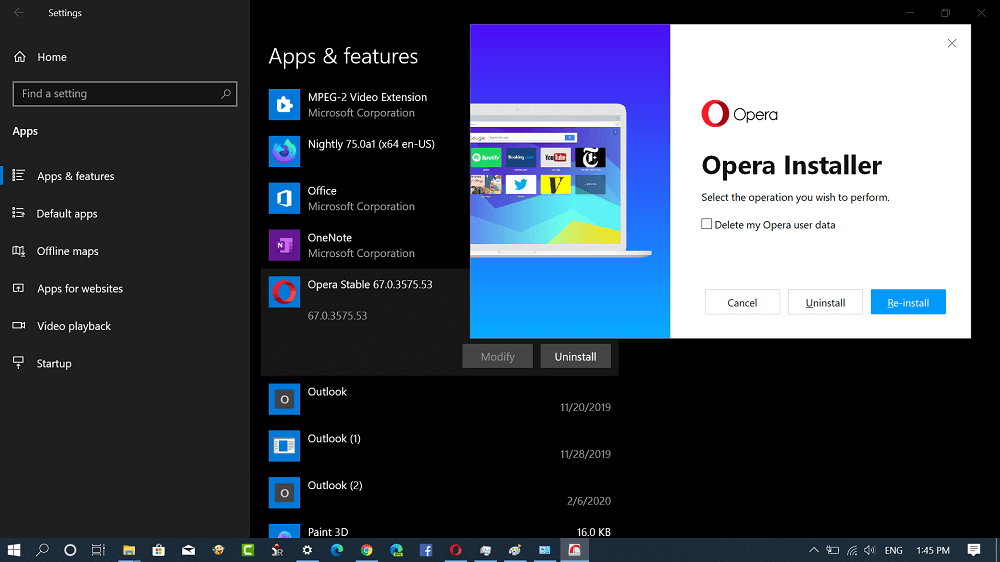
Task: Click the Wi-Fi network tray icon
Action: pos(852,550)
